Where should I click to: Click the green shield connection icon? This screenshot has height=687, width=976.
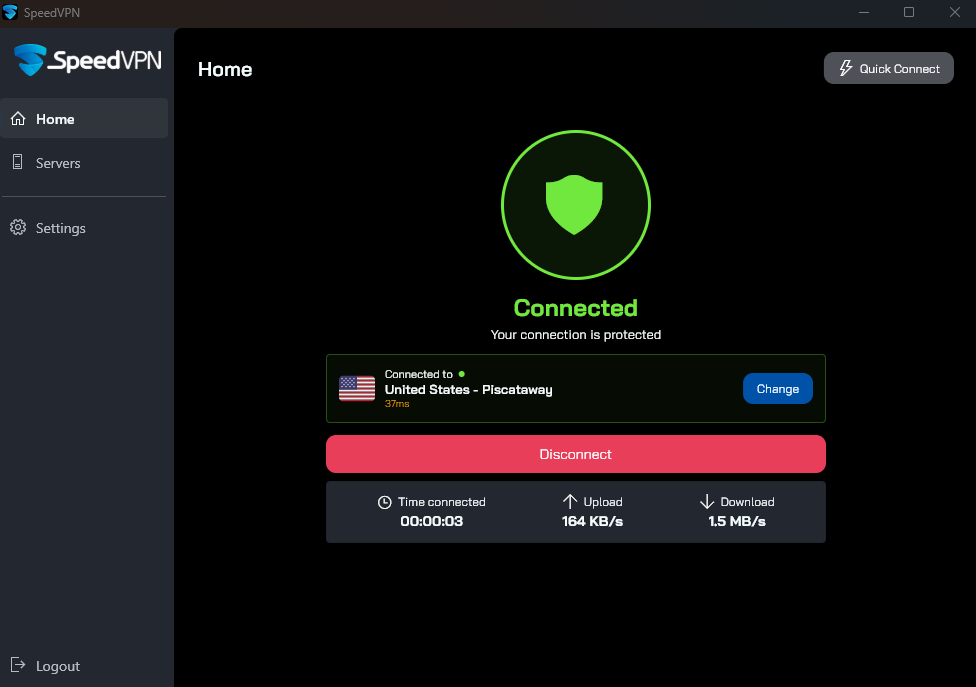coord(576,204)
